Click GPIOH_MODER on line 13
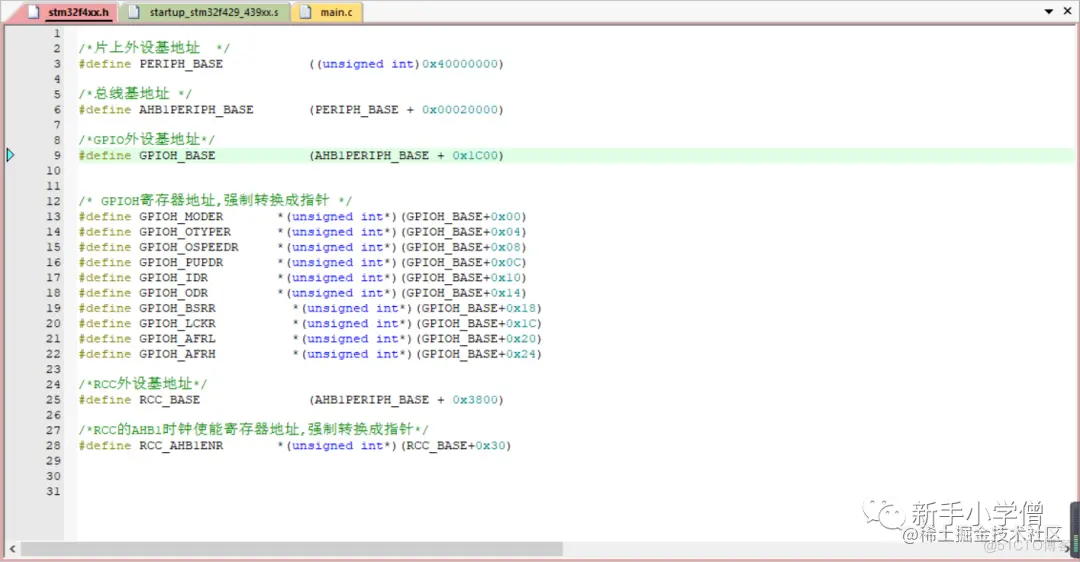The width and height of the screenshot is (1080, 562). tap(181, 217)
